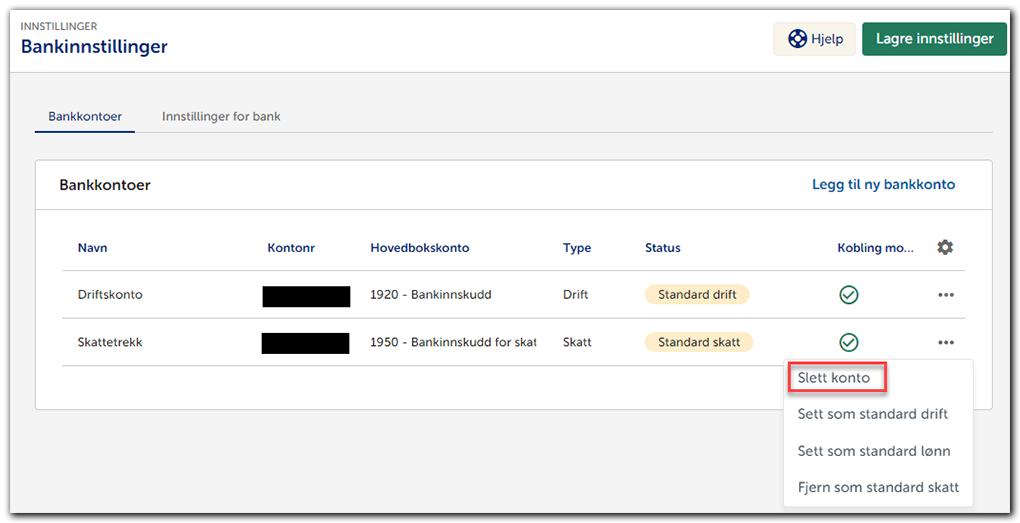This screenshot has width=1020, height=523.
Task: Click the Standard skatt status badge
Action: pos(699,342)
